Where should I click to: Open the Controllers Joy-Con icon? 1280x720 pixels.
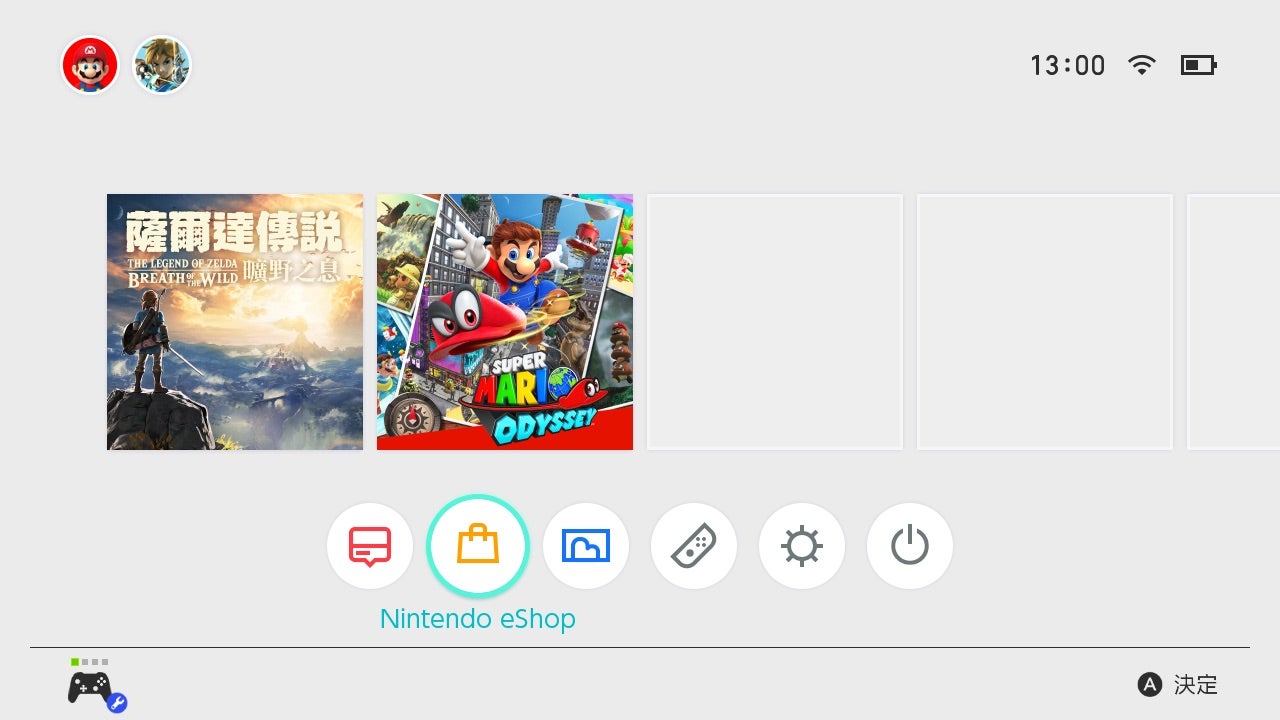pyautogui.click(x=694, y=546)
